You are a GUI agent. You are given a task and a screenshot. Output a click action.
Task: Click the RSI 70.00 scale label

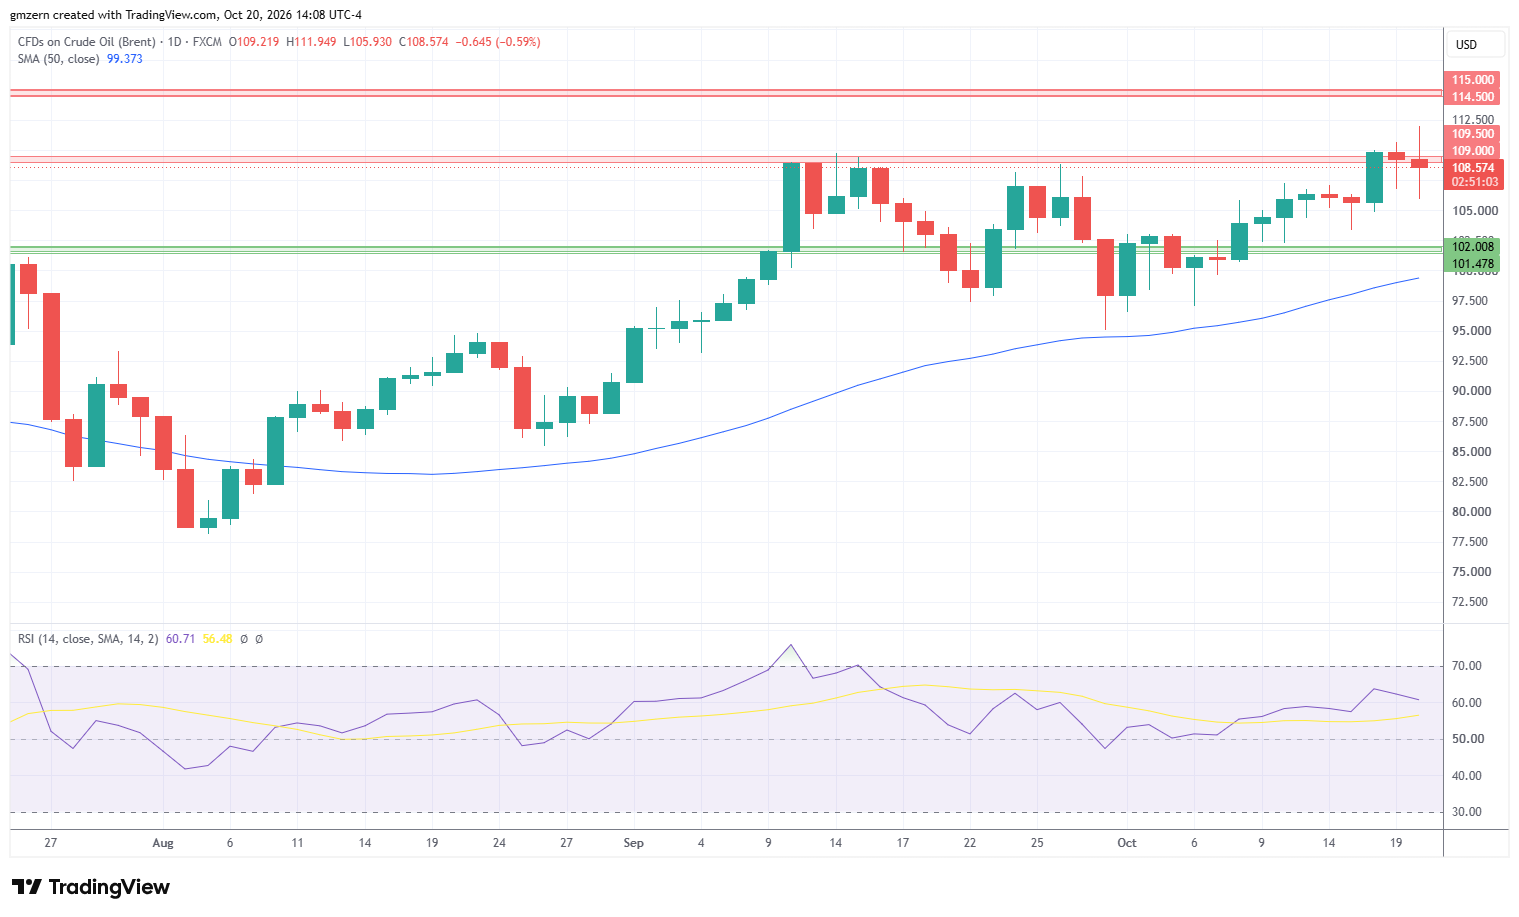coord(1467,666)
